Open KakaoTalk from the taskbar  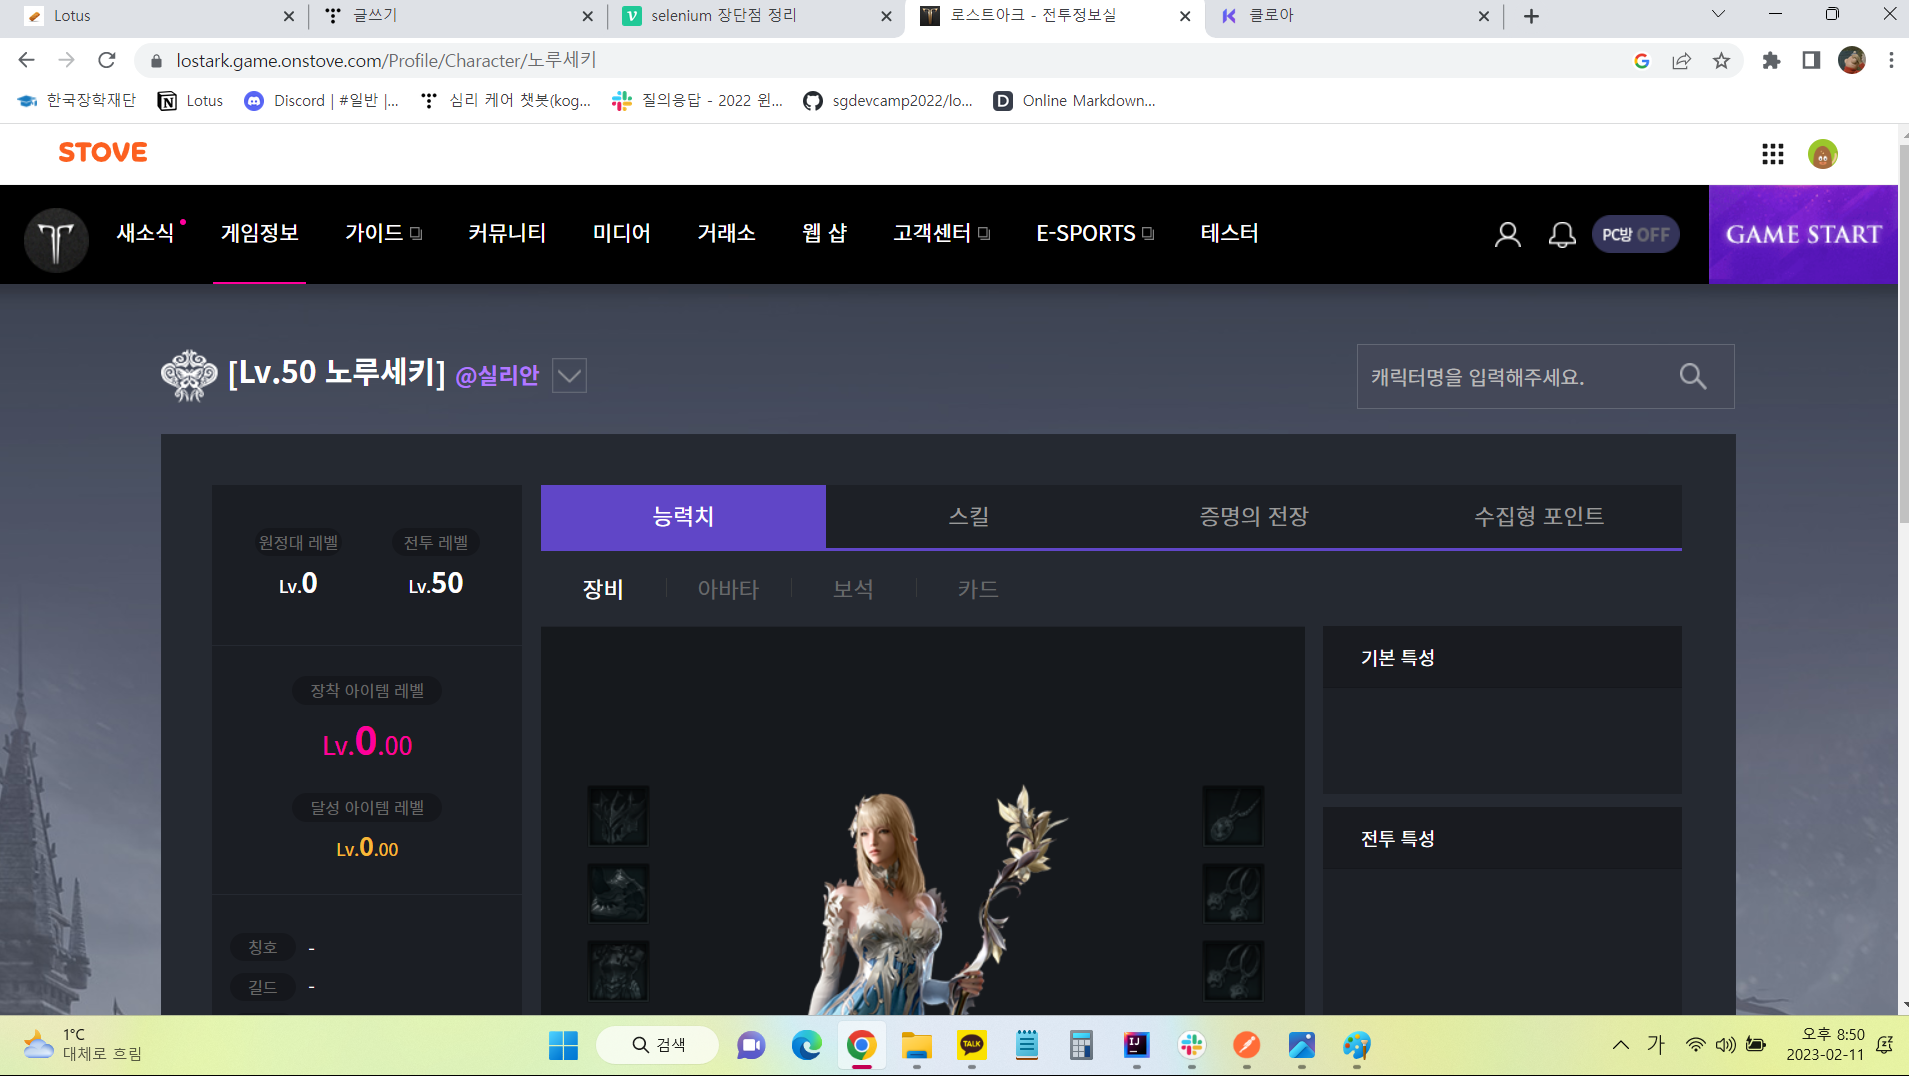971,1046
